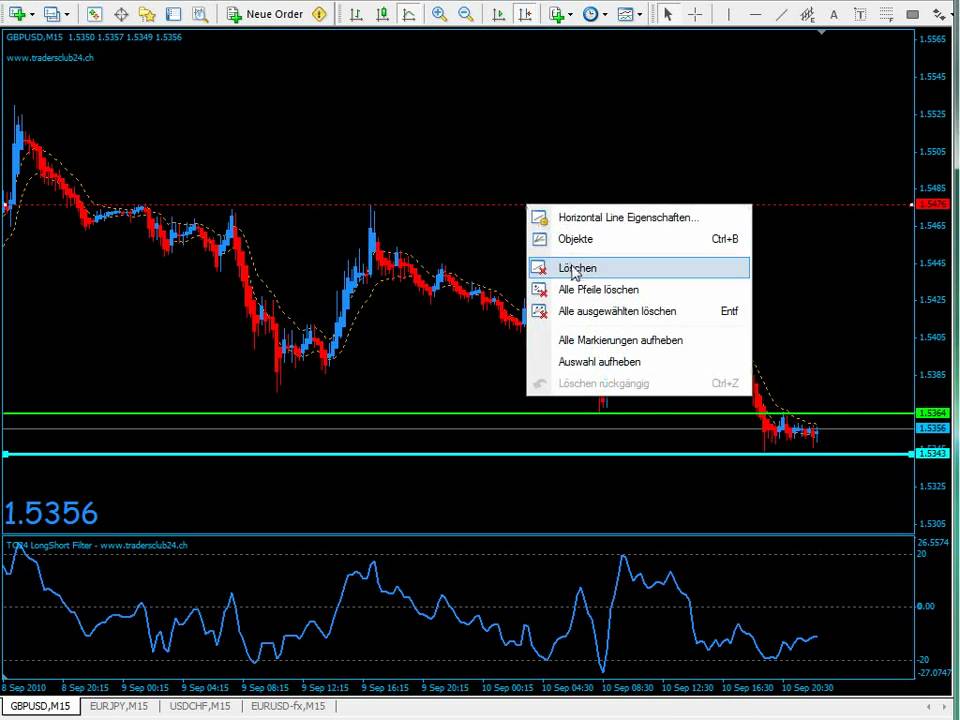The height and width of the screenshot is (720, 960).
Task: Click the cyan 1.5343 price label
Action: [x=932, y=454]
